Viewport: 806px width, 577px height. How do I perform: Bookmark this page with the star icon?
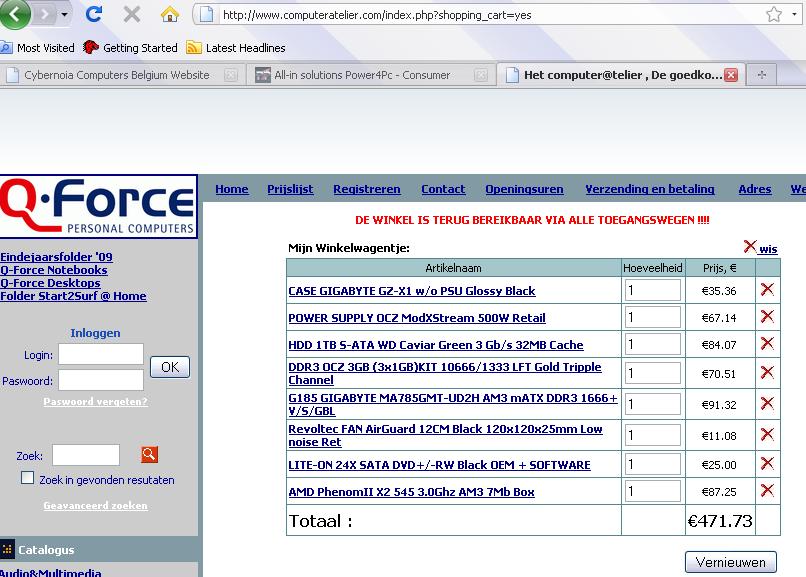(x=774, y=14)
